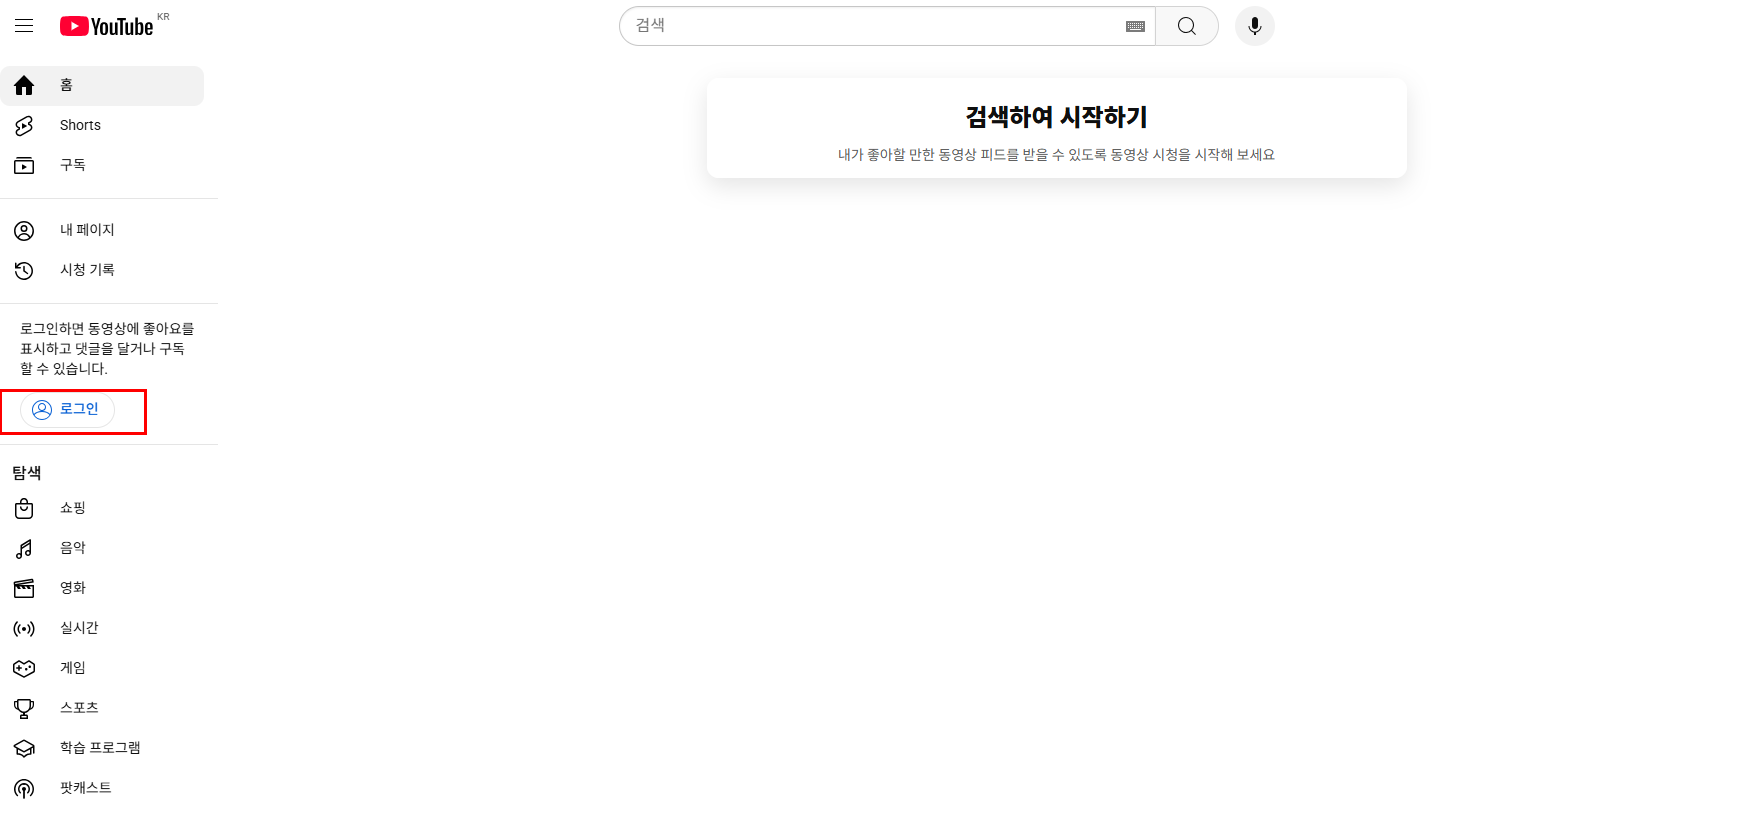Browse 영화 movies category

coord(72,588)
